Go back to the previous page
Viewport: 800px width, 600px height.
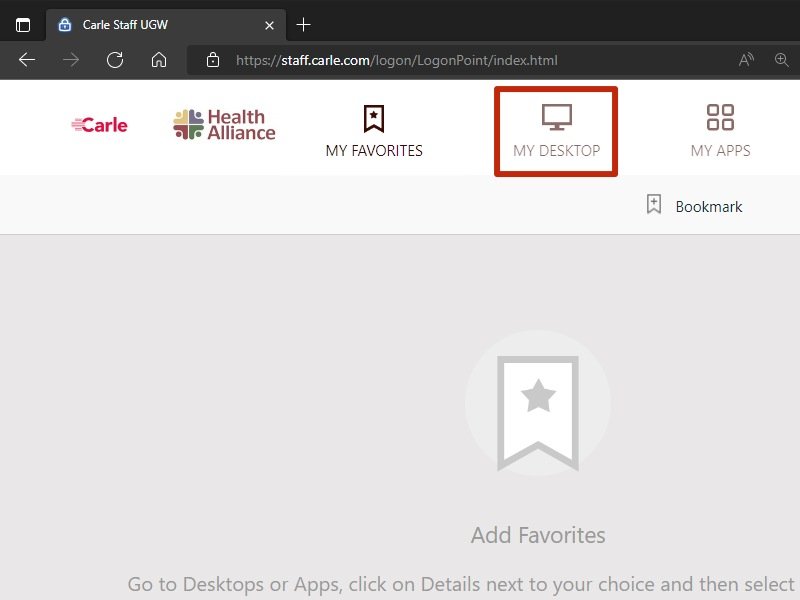(27, 60)
